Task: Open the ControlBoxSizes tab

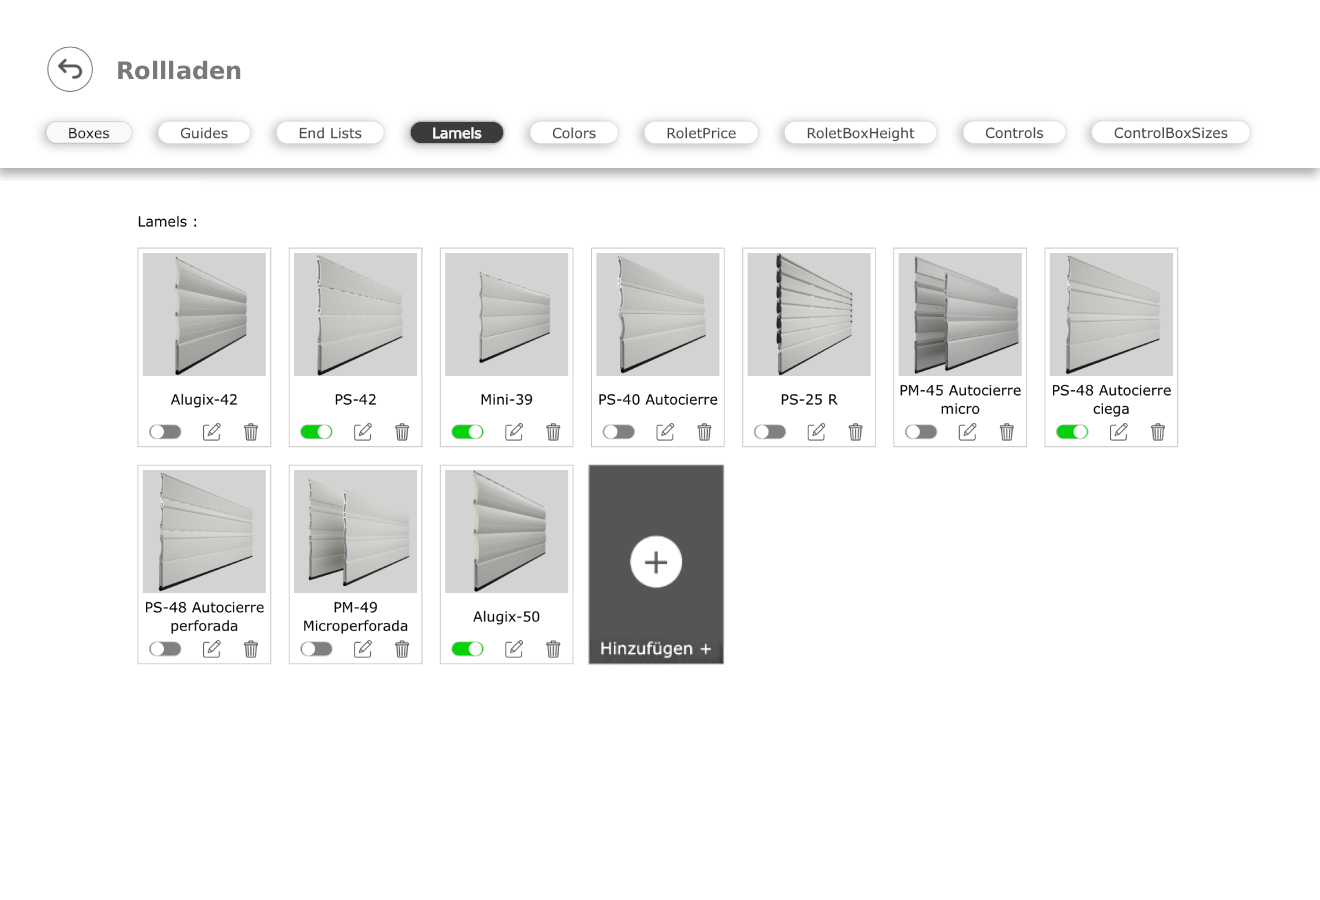Action: (x=1170, y=133)
